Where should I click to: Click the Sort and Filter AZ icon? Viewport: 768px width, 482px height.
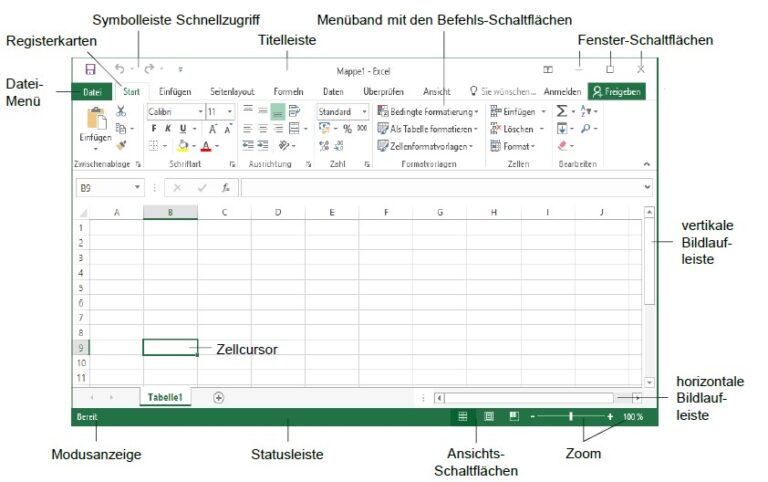click(x=586, y=111)
